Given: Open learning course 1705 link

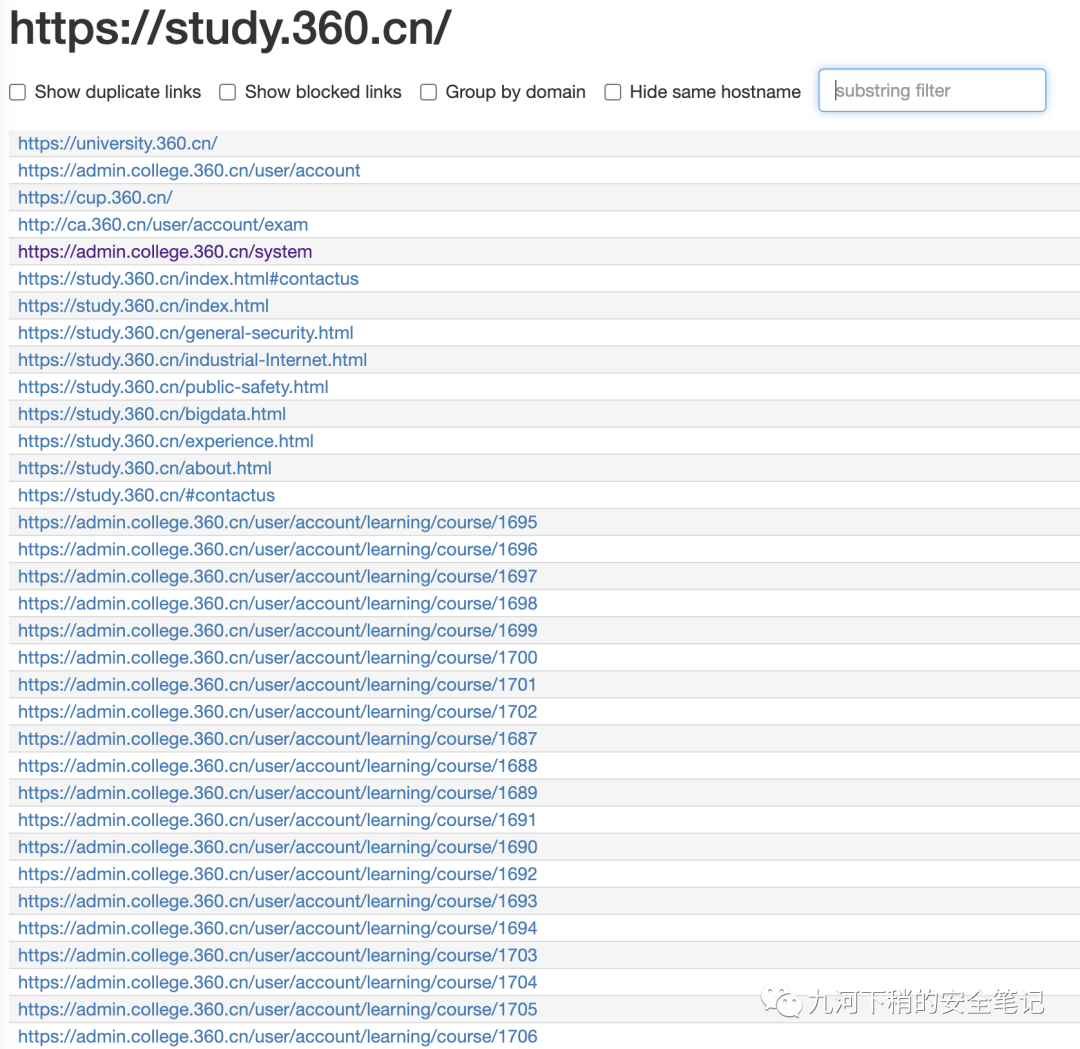Looking at the screenshot, I should (278, 1009).
